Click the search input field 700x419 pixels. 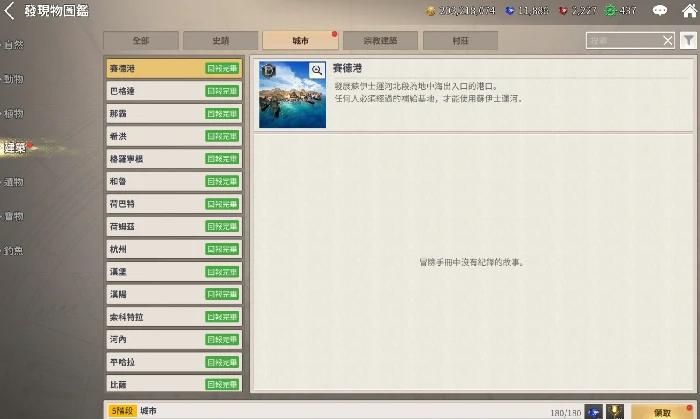coord(622,40)
